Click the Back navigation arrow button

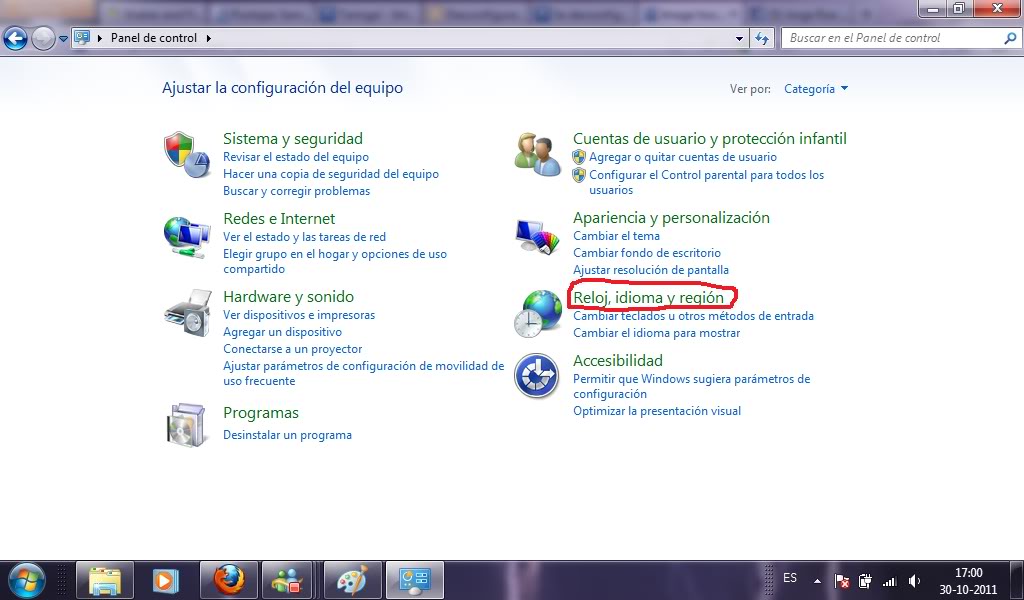coord(16,39)
